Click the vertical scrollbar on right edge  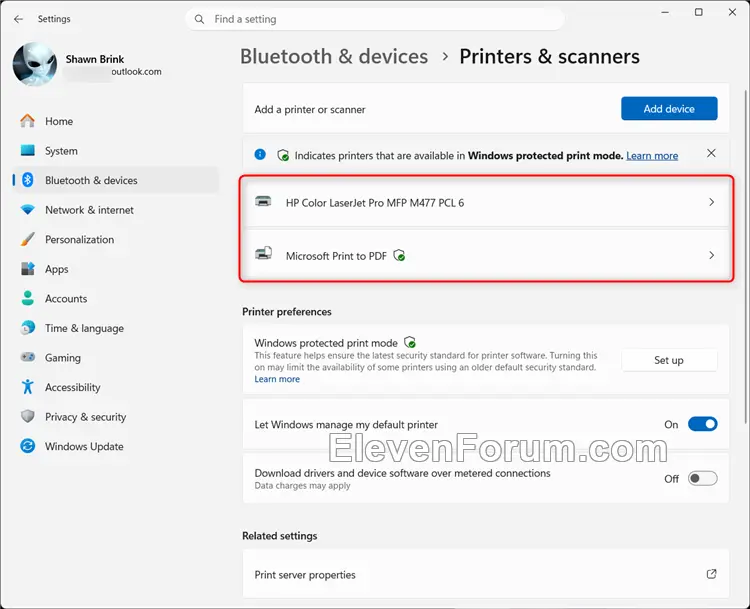click(x=745, y=256)
